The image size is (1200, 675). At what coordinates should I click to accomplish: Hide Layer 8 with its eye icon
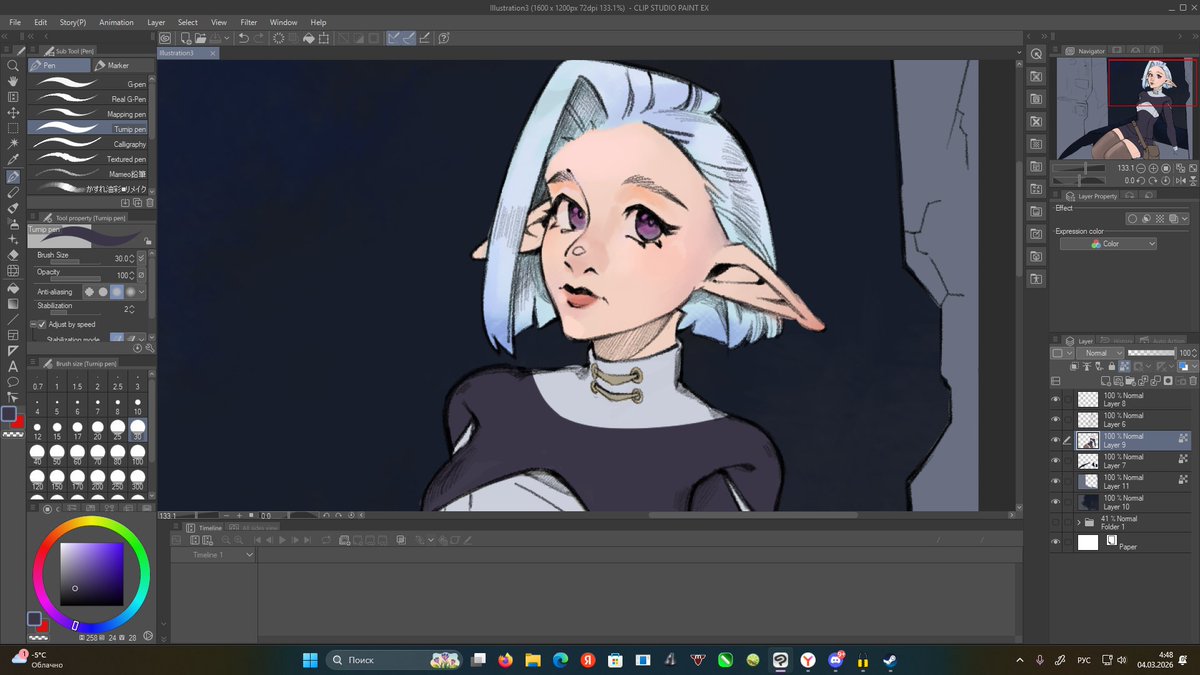point(1055,399)
